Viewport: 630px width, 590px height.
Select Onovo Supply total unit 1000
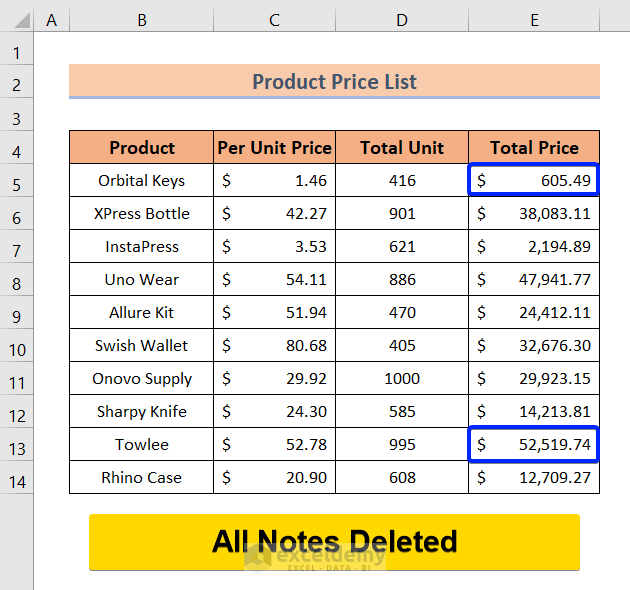[x=401, y=379]
